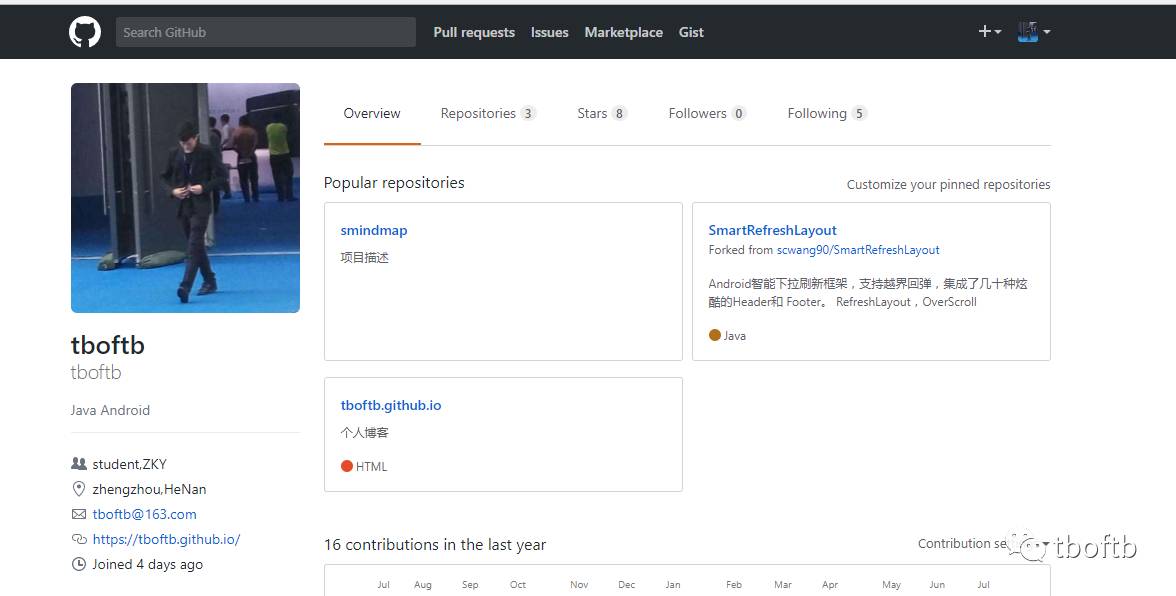Click the 'zhengzhou,HeNan' location text

(149, 489)
